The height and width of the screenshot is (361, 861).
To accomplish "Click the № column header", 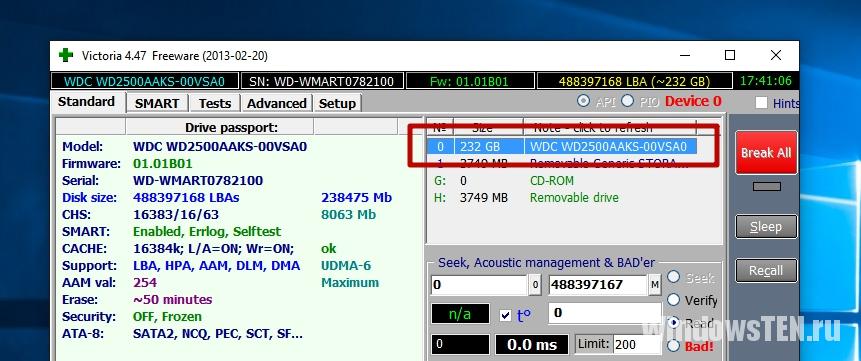I will (440, 127).
